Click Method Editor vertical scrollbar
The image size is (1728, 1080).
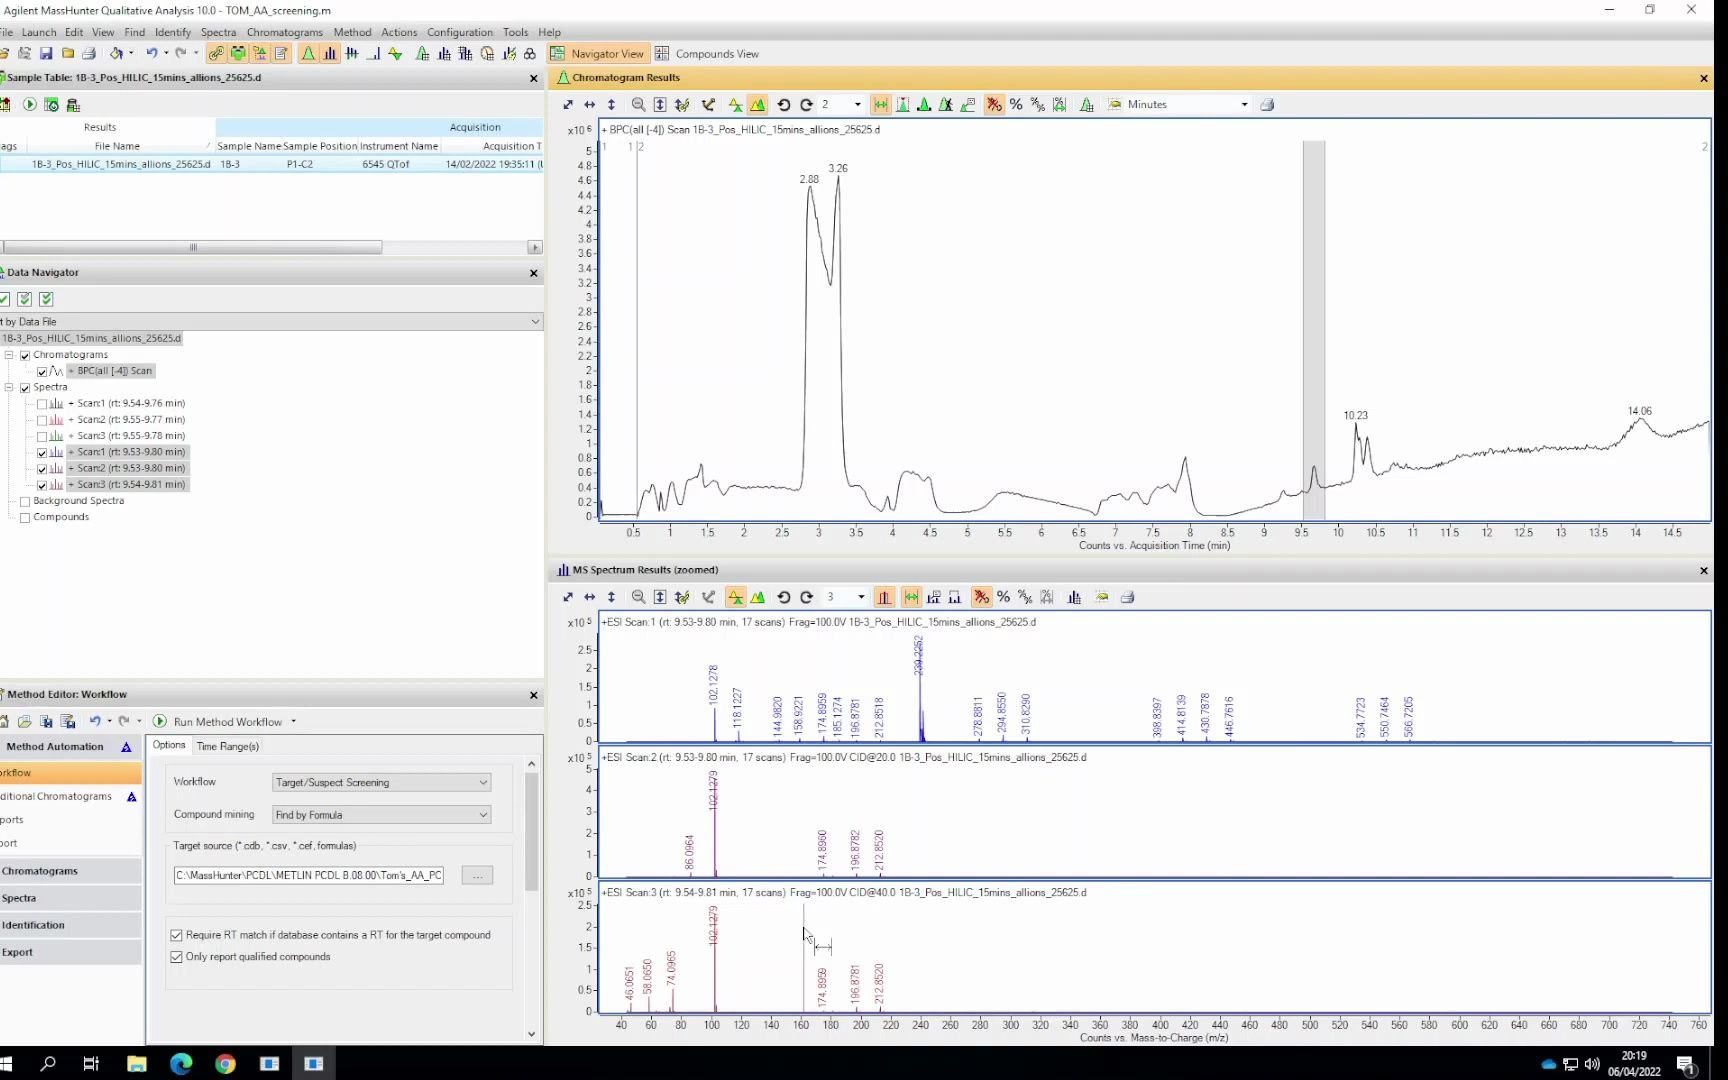click(x=531, y=830)
